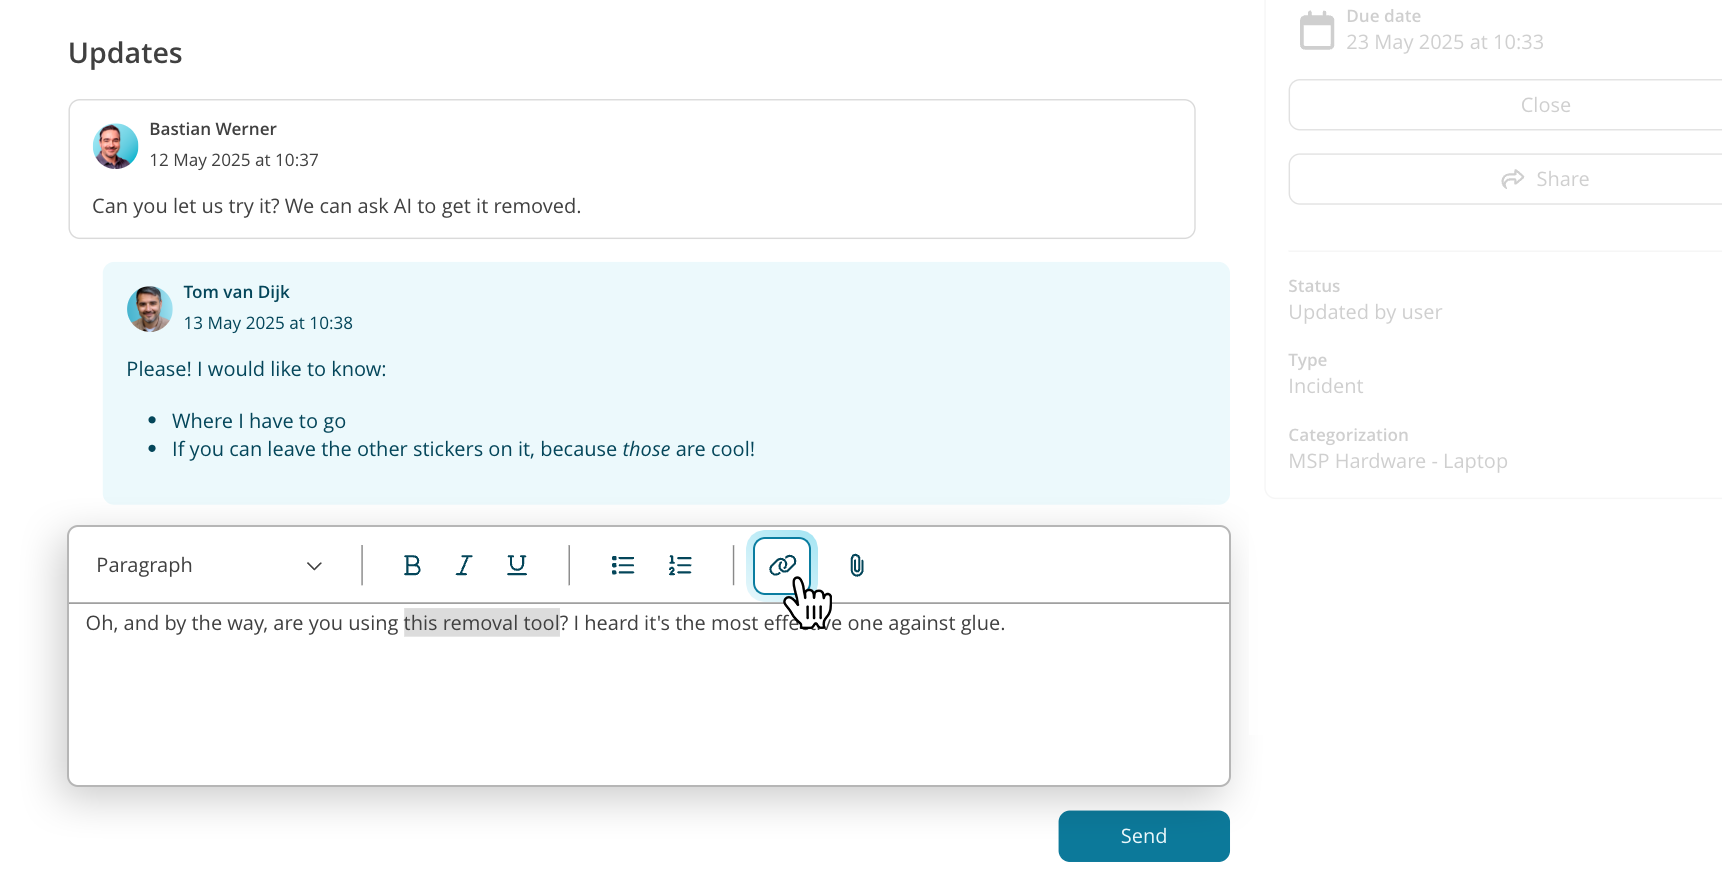Open Tom van Dijk's profile picture
The image size is (1722, 896).
click(x=150, y=309)
